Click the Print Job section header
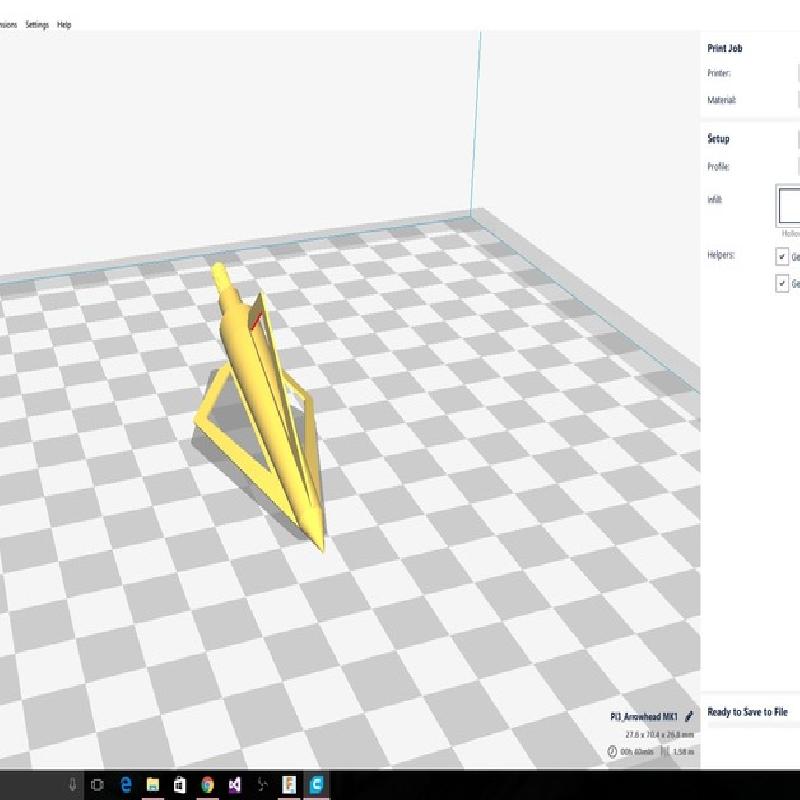The width and height of the screenshot is (800, 800). (x=724, y=48)
